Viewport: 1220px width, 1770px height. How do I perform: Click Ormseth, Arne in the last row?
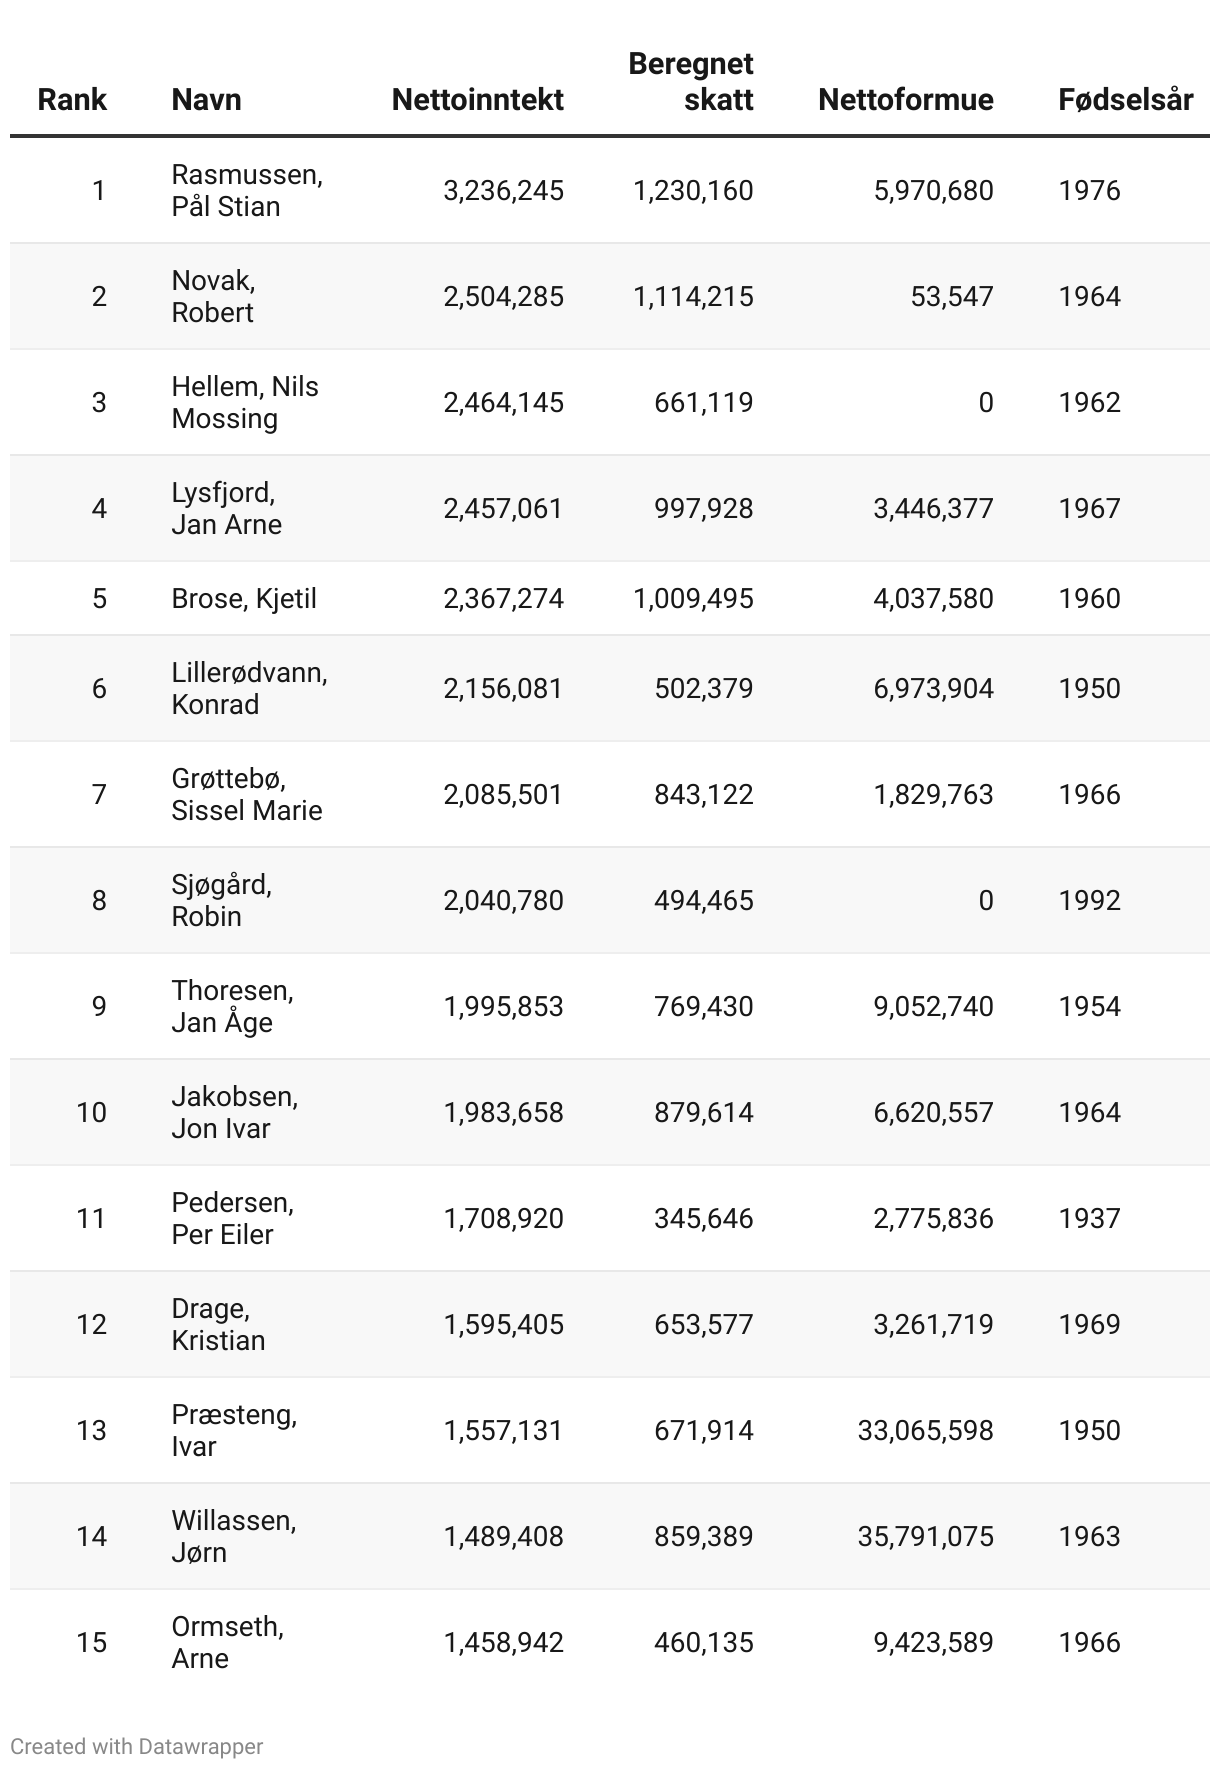point(228,1642)
